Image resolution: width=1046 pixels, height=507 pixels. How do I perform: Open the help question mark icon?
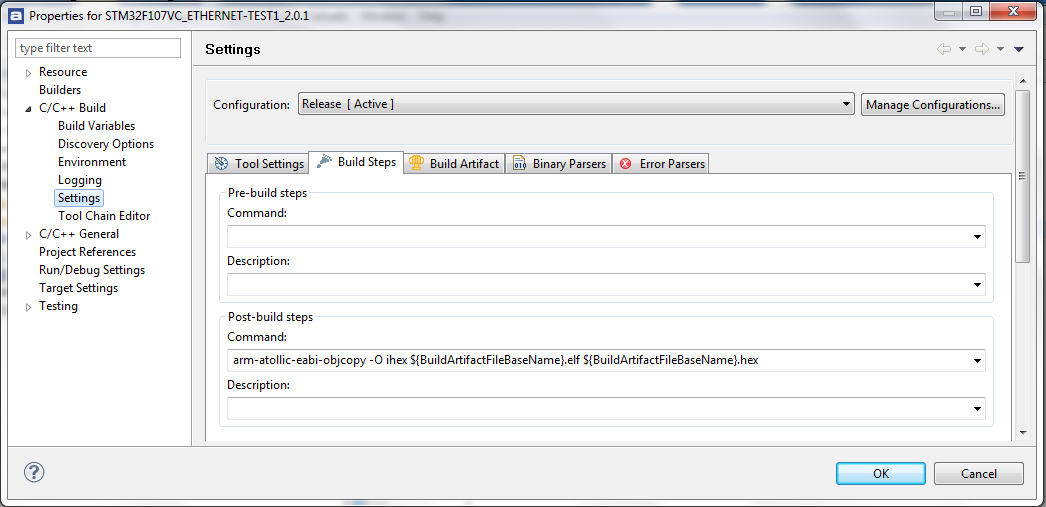[x=34, y=472]
